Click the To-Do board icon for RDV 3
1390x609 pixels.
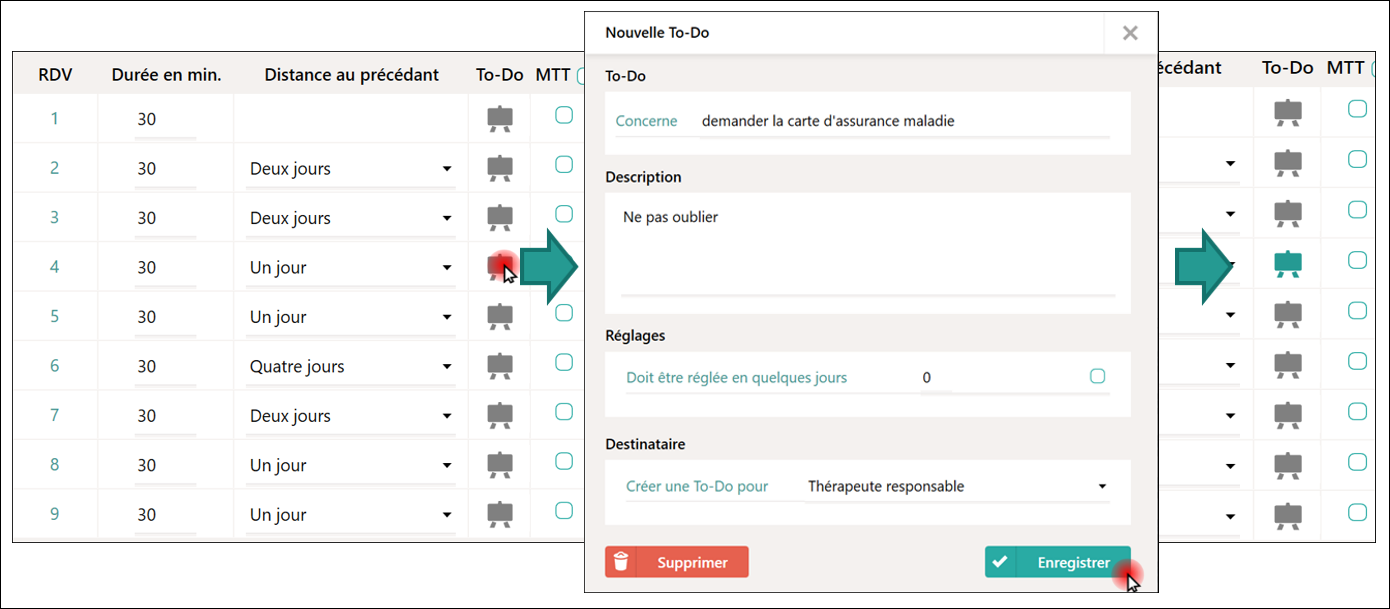[x=499, y=218]
